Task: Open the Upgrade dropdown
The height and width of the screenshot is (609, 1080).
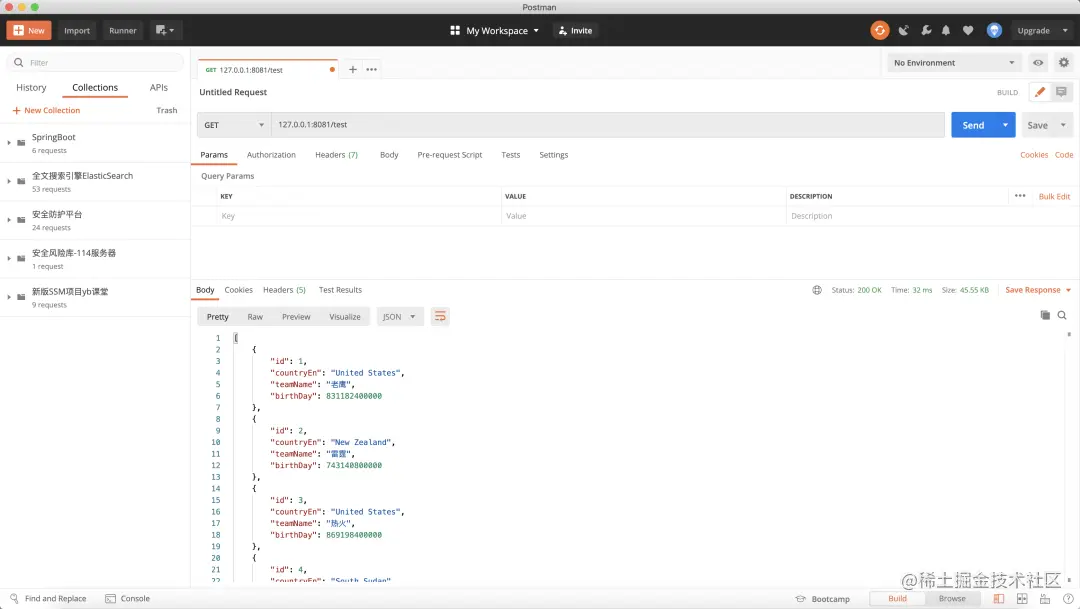Action: 1041,30
